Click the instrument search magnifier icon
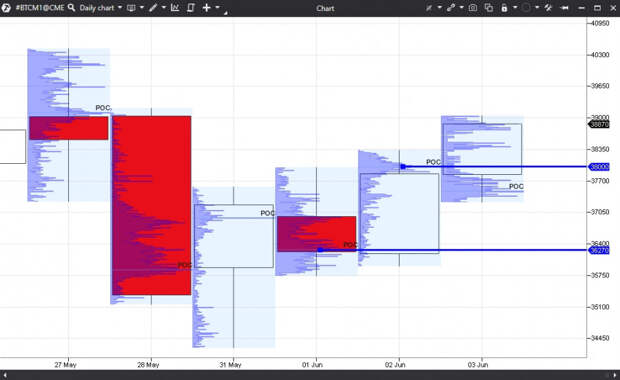The image size is (620, 380). click(71, 8)
